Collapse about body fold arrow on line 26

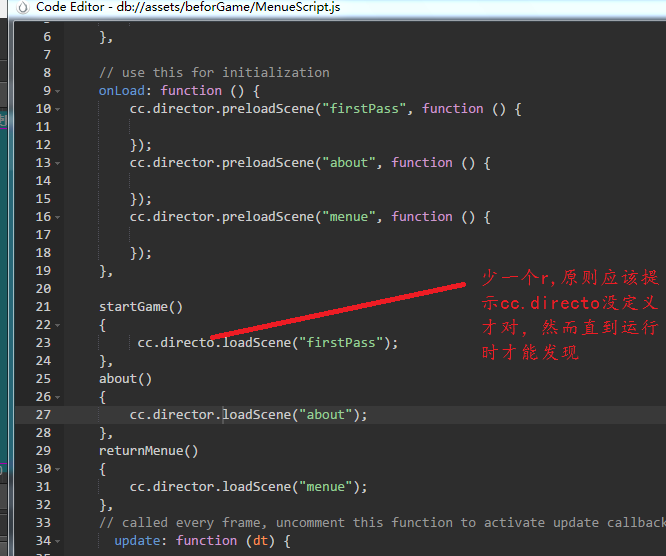coord(57,398)
